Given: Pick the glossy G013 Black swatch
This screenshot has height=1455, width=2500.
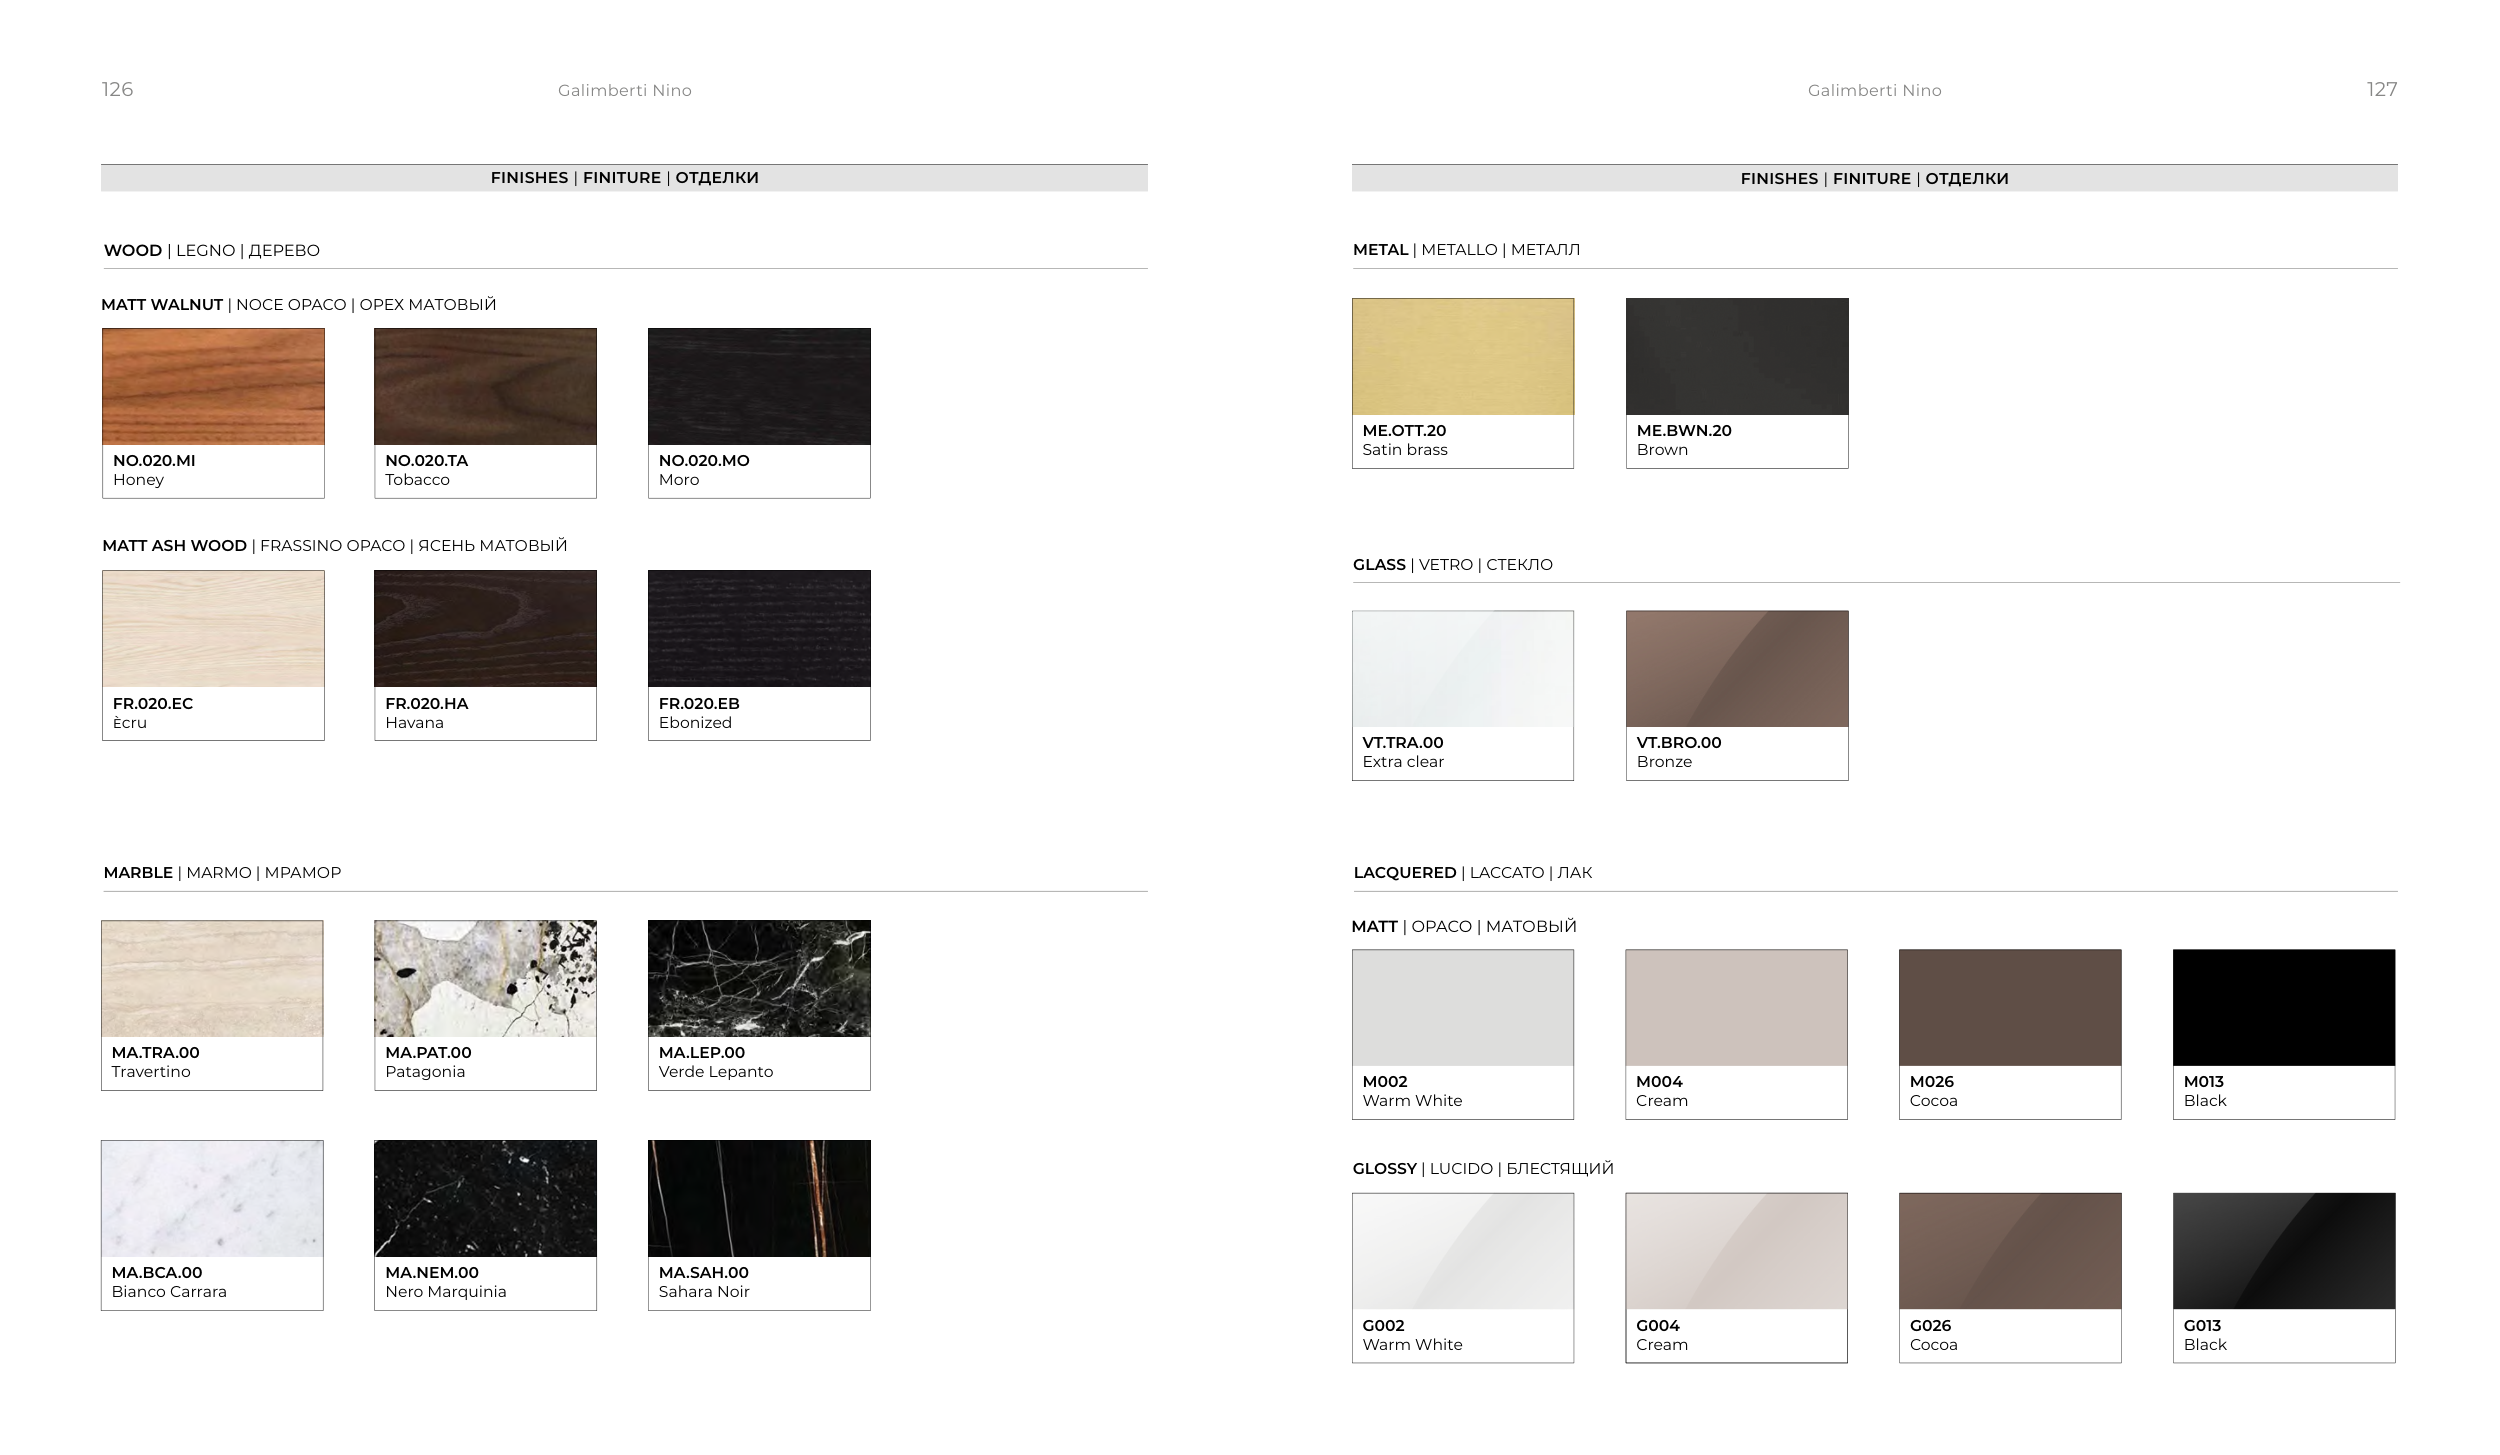Looking at the screenshot, I should click(x=2284, y=1250).
